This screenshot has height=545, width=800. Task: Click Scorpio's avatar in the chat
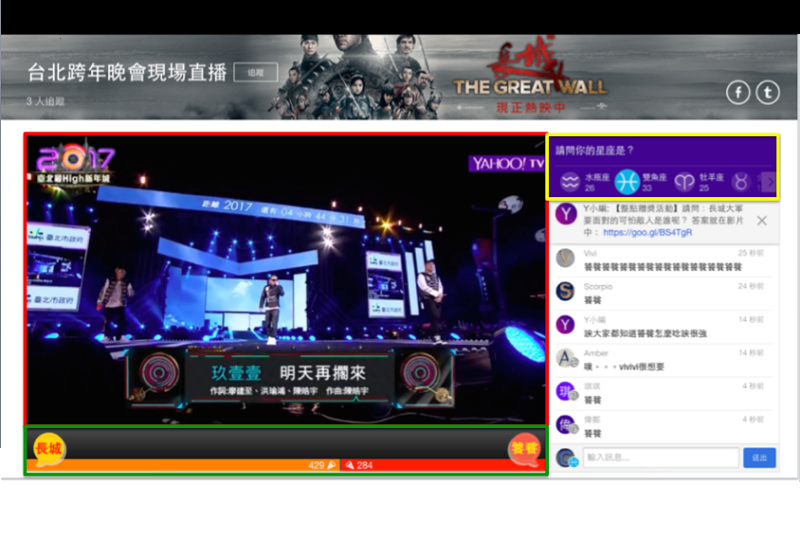click(x=565, y=291)
